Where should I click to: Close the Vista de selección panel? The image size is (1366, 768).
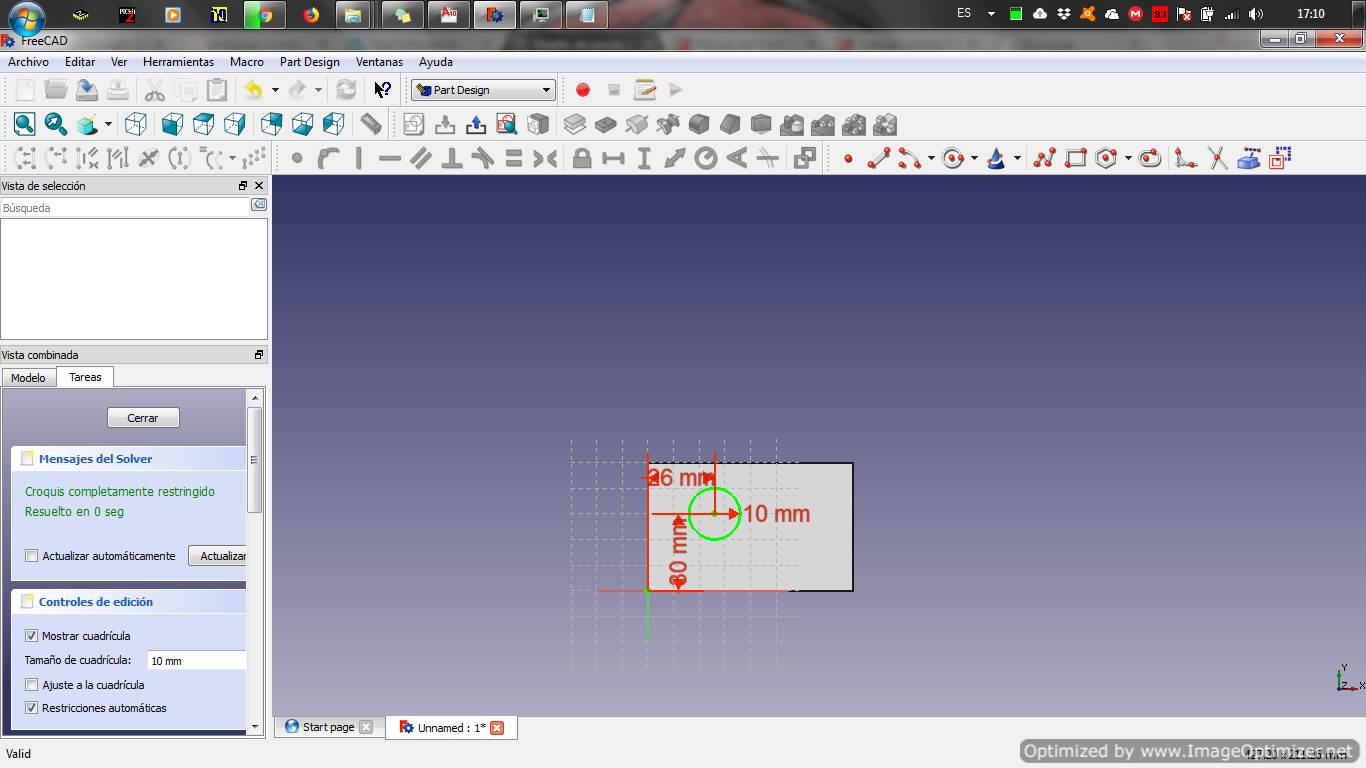(259, 186)
